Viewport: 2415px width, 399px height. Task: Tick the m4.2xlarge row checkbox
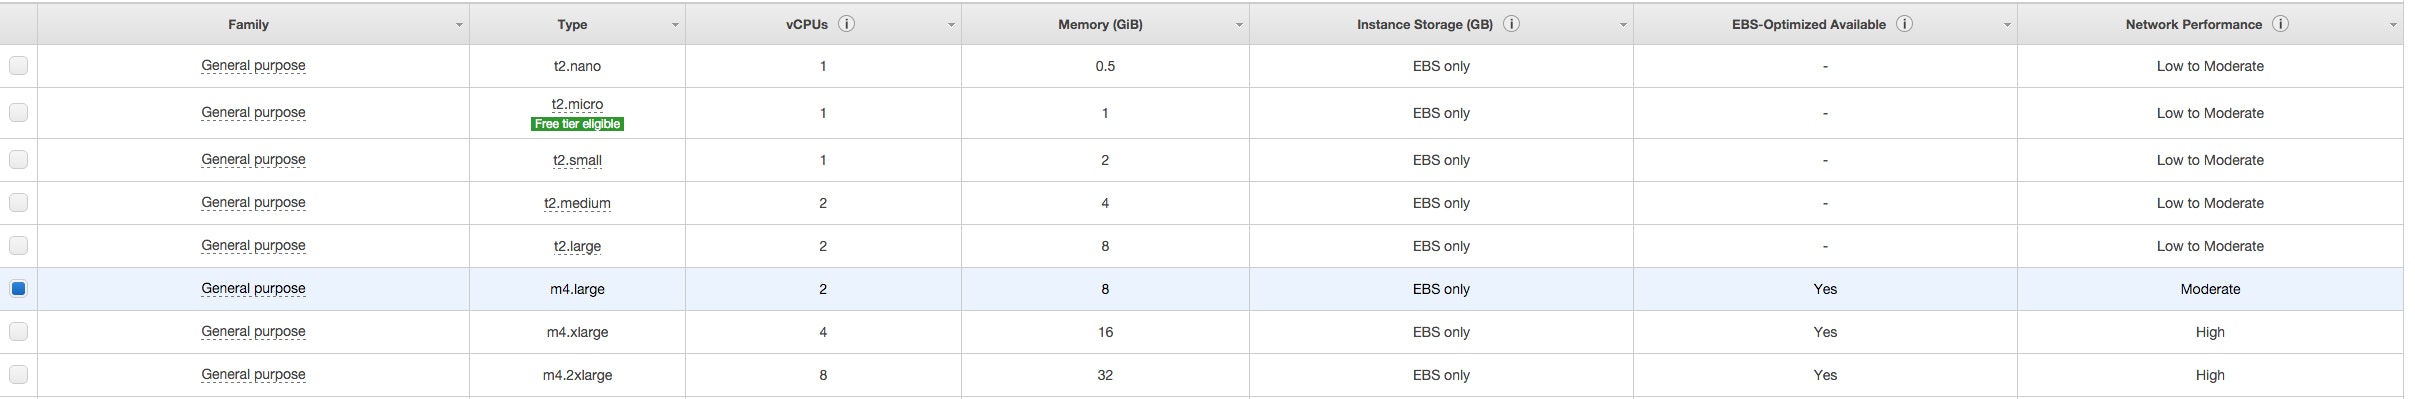coord(18,375)
